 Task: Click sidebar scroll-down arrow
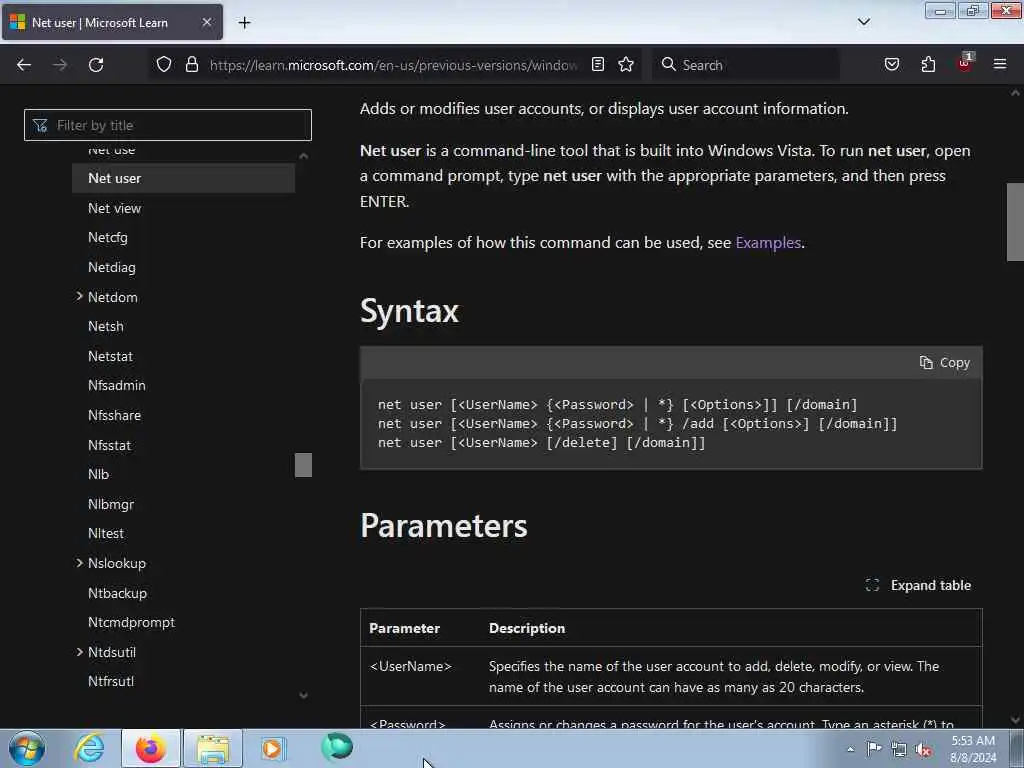point(304,696)
